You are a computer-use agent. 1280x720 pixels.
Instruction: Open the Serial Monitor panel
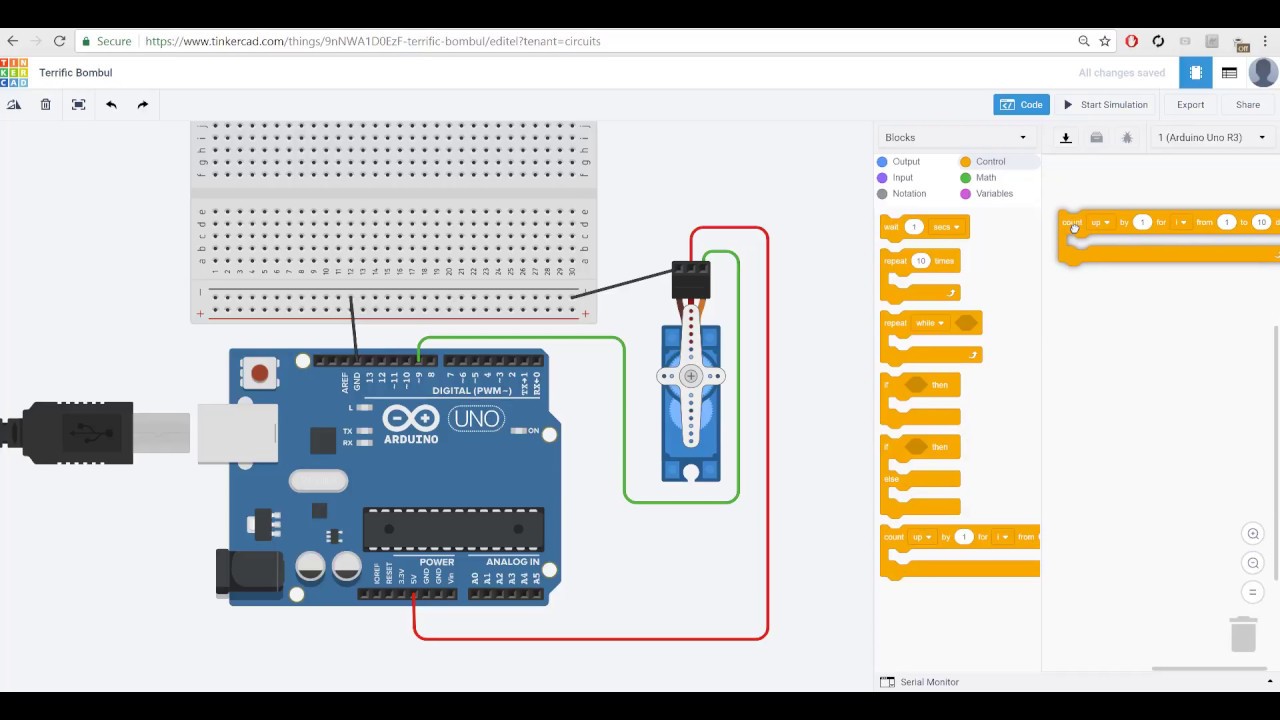928,681
